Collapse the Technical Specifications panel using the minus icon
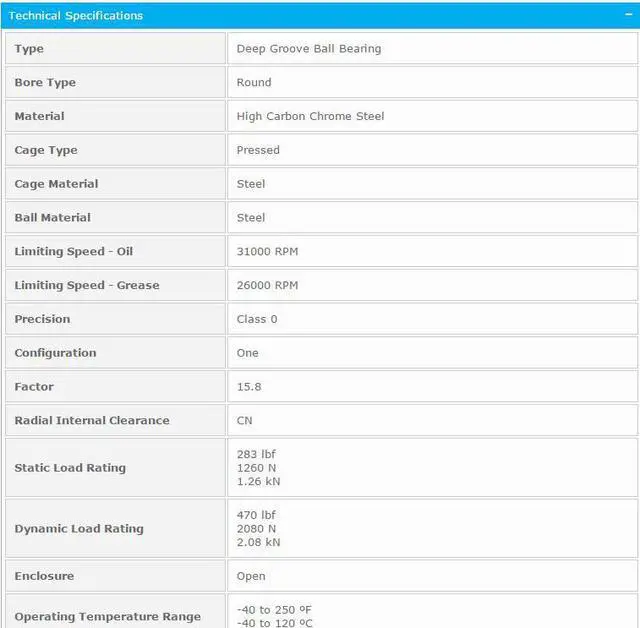Screen dimensions: 640x628 [626, 15]
